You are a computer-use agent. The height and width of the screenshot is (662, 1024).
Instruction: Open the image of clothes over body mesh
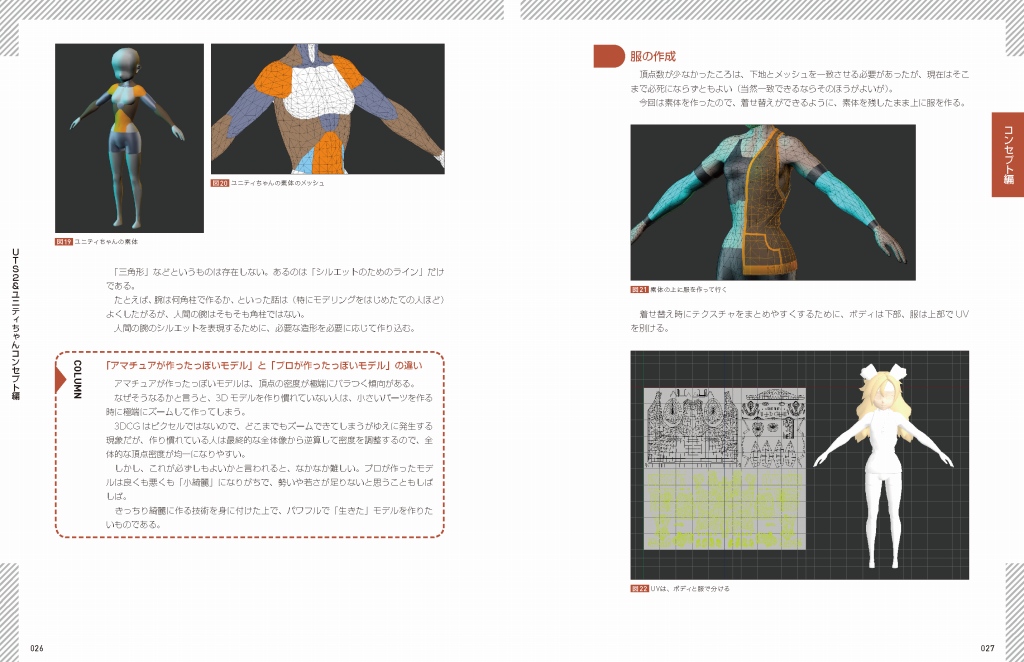coord(773,202)
